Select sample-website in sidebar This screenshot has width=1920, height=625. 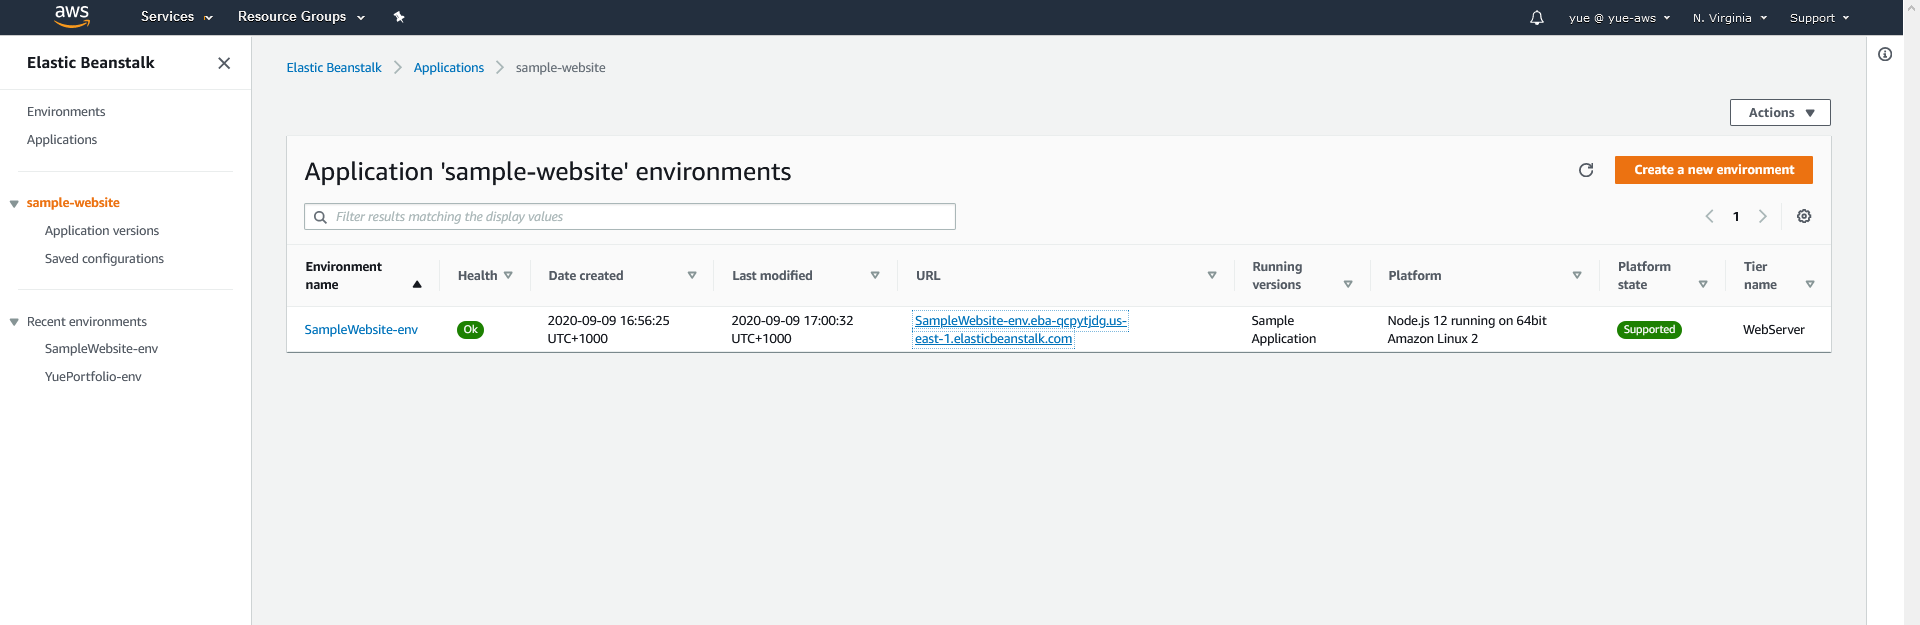click(x=73, y=203)
